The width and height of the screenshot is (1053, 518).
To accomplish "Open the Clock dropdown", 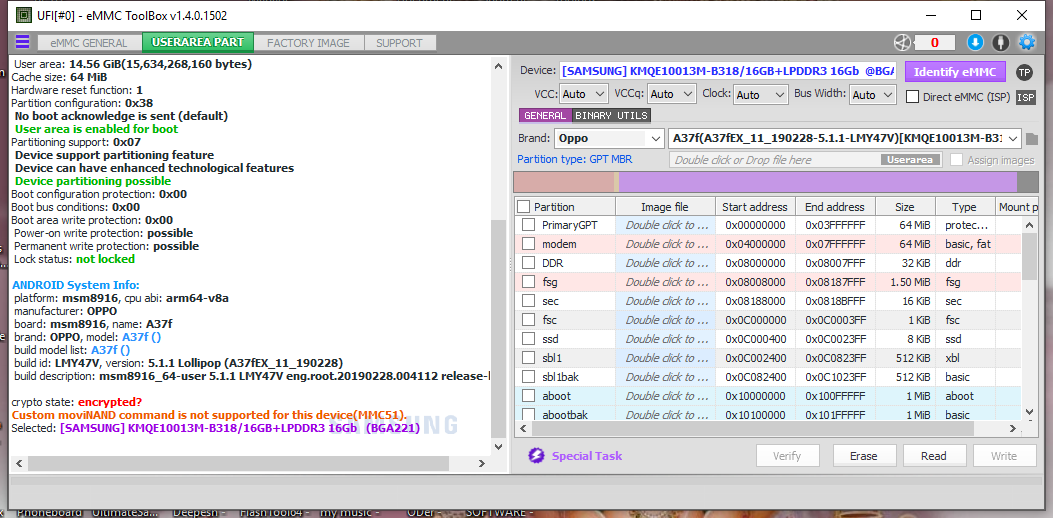I will [760, 95].
